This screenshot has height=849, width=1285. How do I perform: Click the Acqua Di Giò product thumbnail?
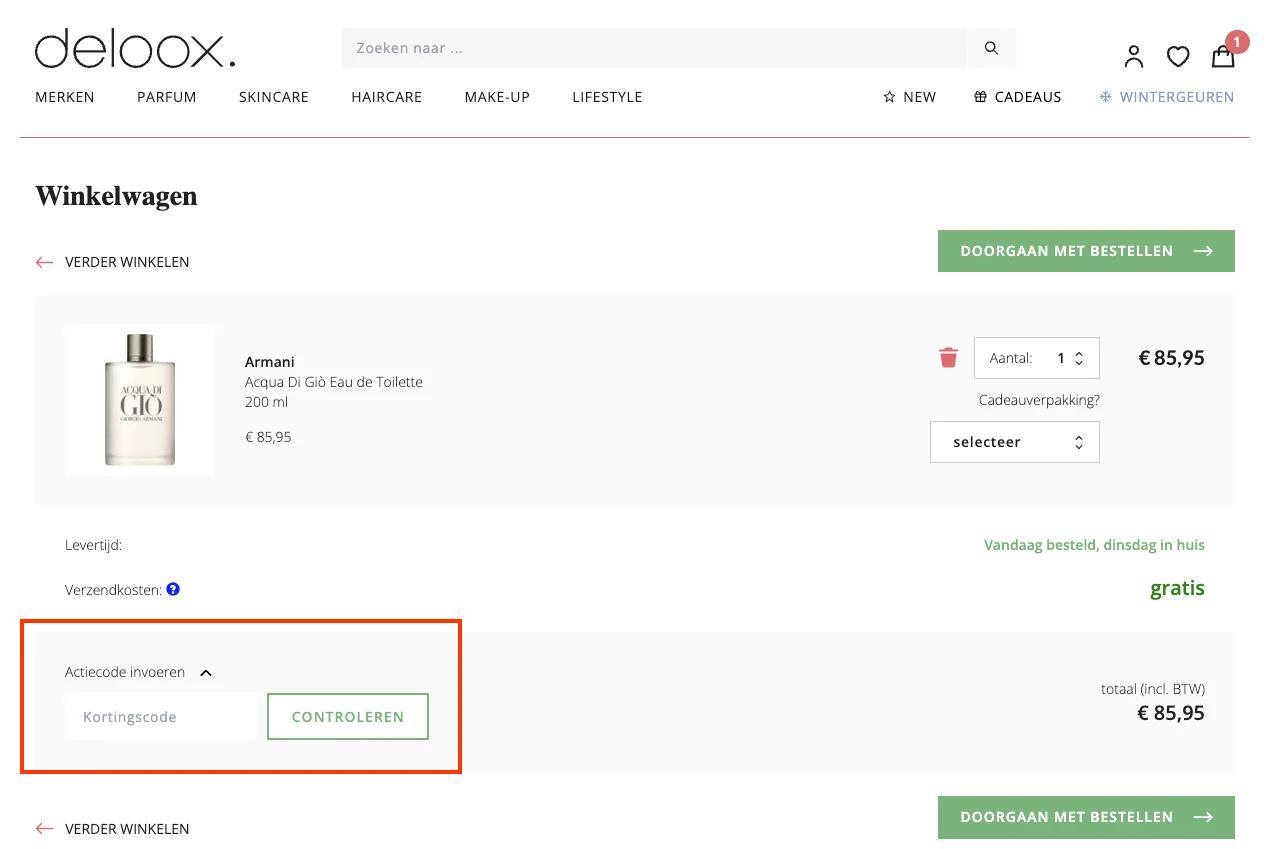pyautogui.click(x=139, y=400)
